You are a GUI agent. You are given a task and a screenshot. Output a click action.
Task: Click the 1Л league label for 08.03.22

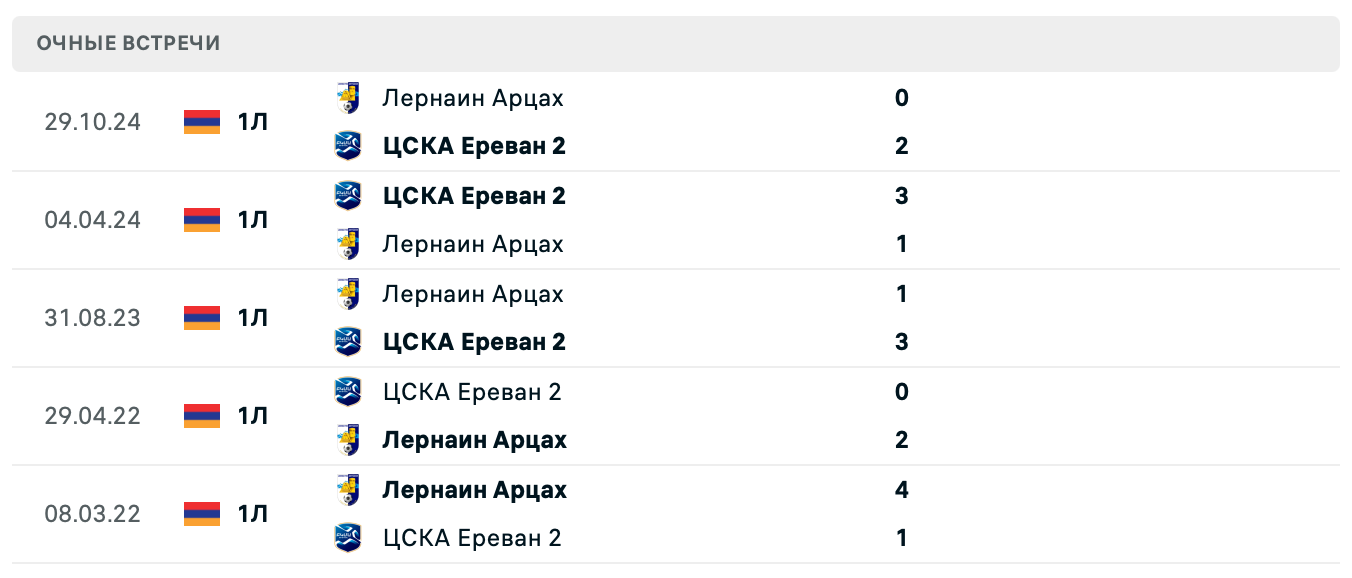tap(253, 514)
